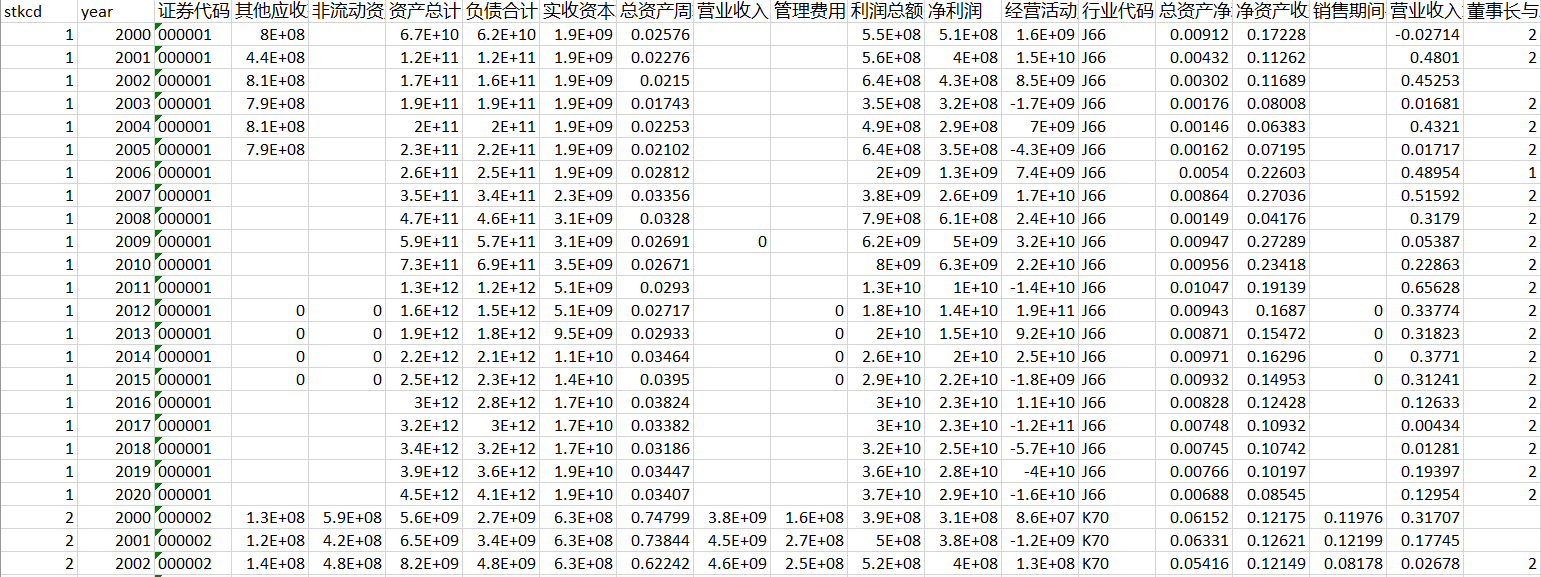Click the year cell showing 2007
The width and height of the screenshot is (1541, 577).
point(116,196)
